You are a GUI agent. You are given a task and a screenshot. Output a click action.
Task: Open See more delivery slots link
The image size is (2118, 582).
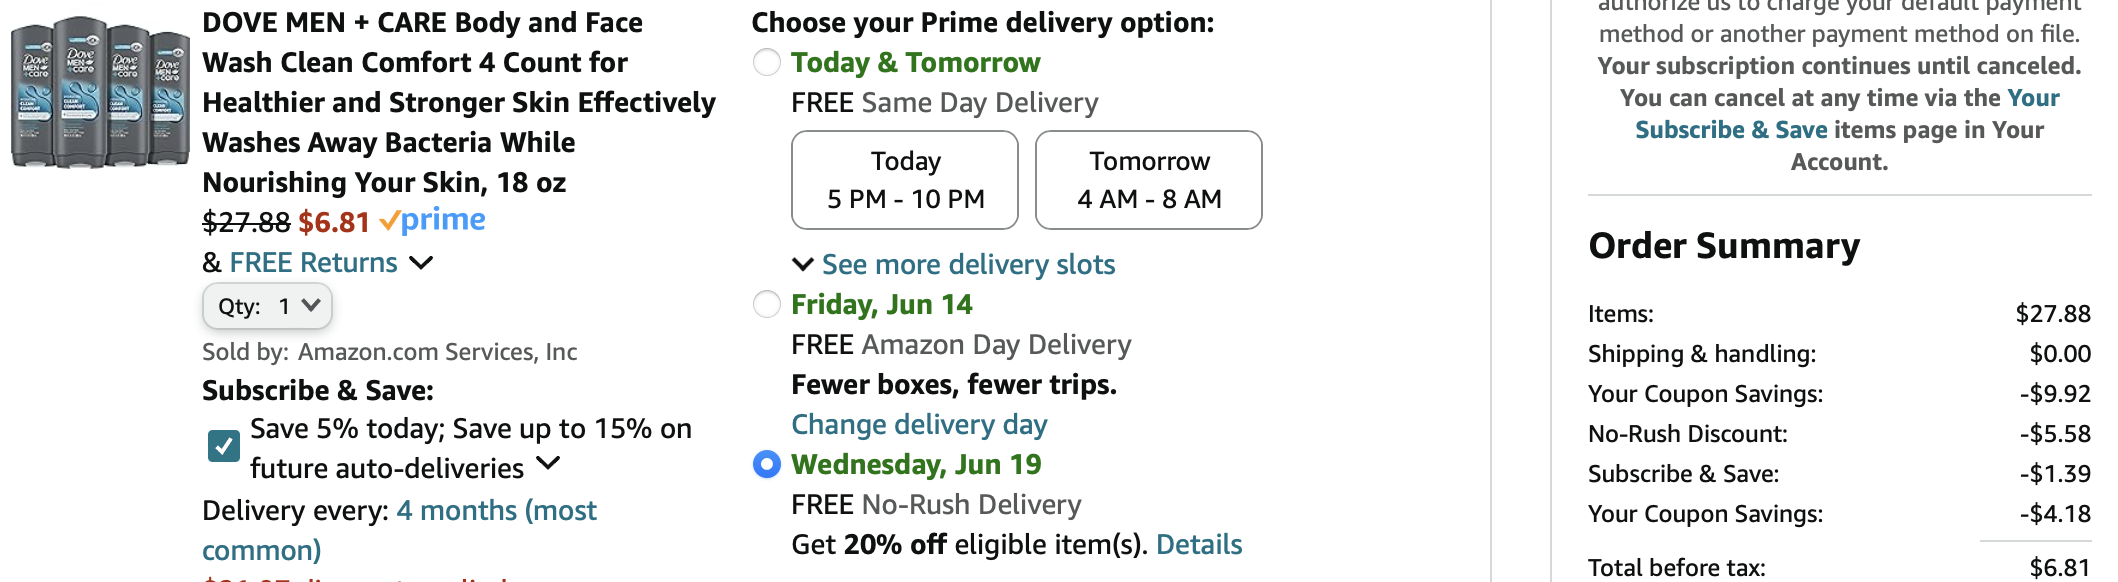tap(968, 265)
